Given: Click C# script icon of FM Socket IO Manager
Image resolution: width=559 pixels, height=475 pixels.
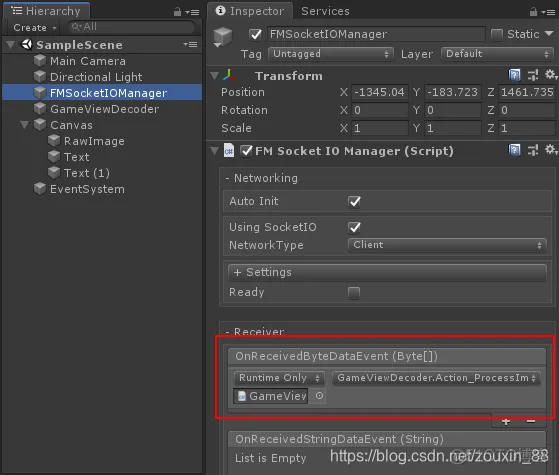Looking at the screenshot, I should (x=229, y=150).
